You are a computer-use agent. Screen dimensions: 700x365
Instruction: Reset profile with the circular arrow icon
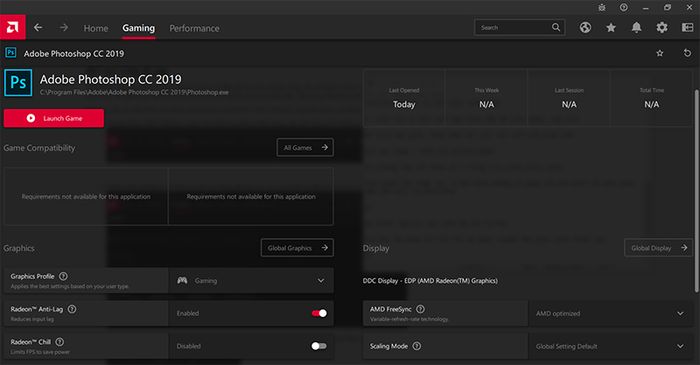click(687, 53)
